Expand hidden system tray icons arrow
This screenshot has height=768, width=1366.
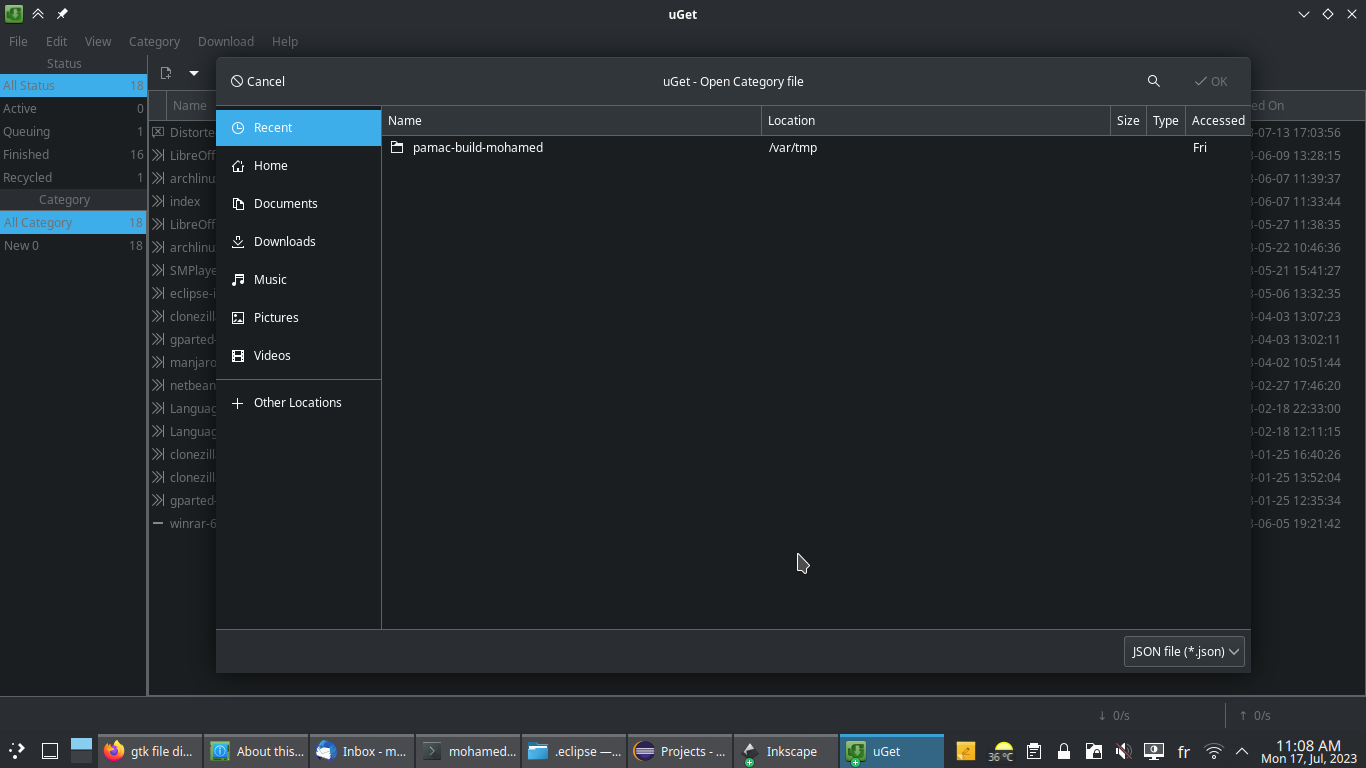coord(1242,751)
